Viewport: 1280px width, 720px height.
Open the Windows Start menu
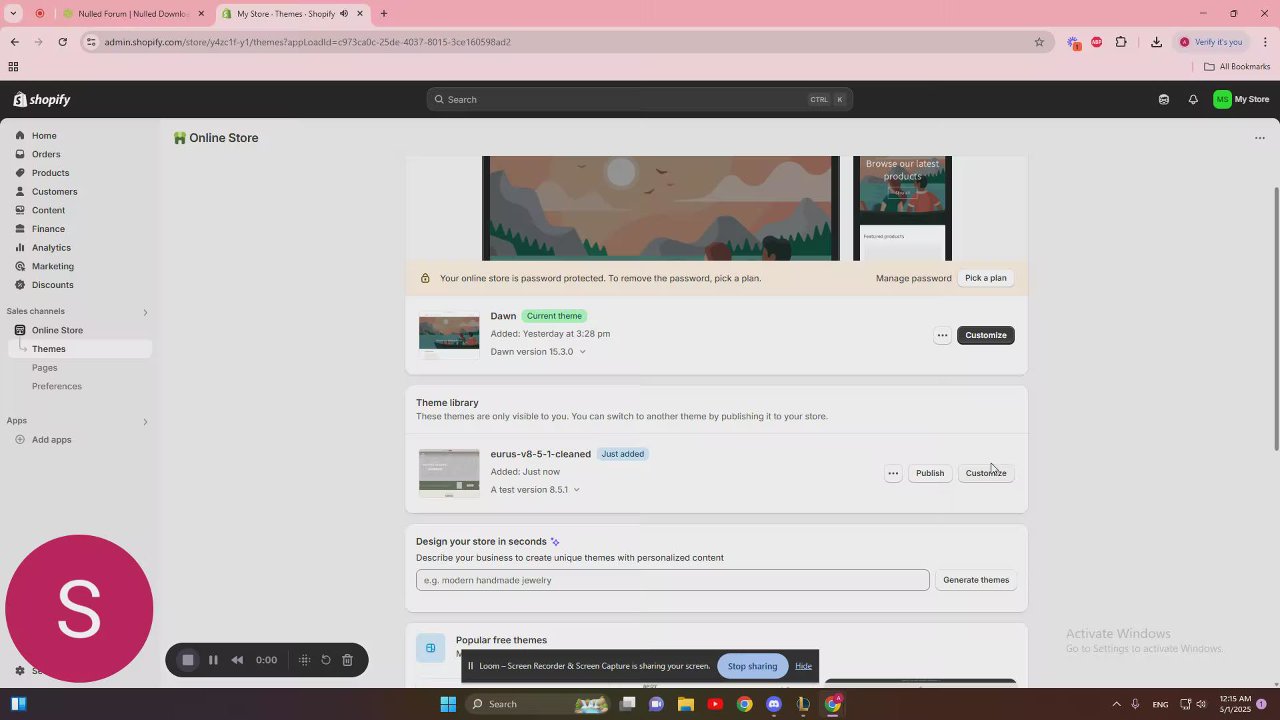[448, 704]
